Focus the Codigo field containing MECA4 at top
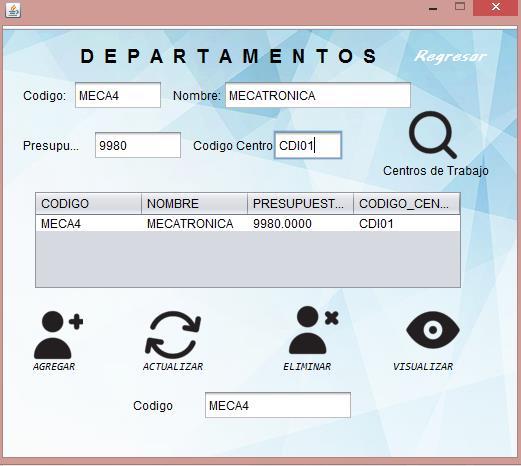 tap(118, 95)
